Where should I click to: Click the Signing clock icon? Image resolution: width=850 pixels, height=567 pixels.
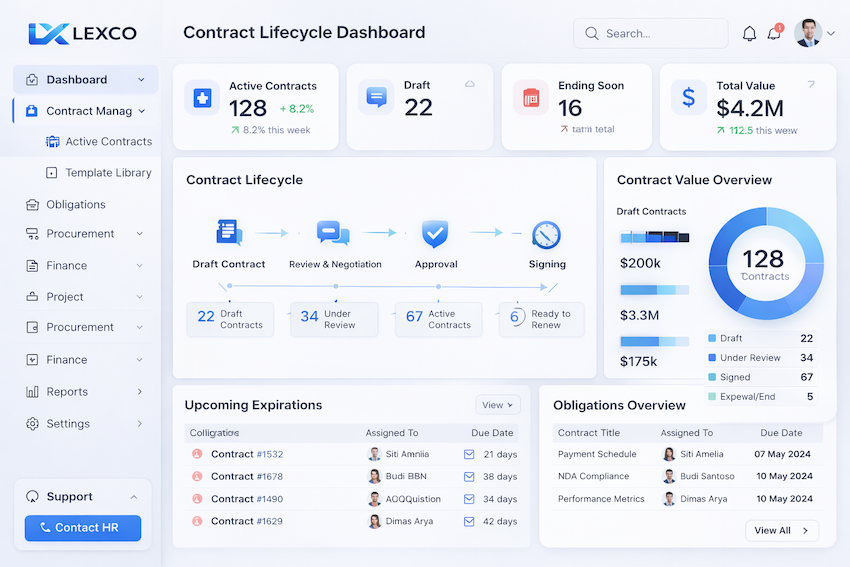click(546, 235)
